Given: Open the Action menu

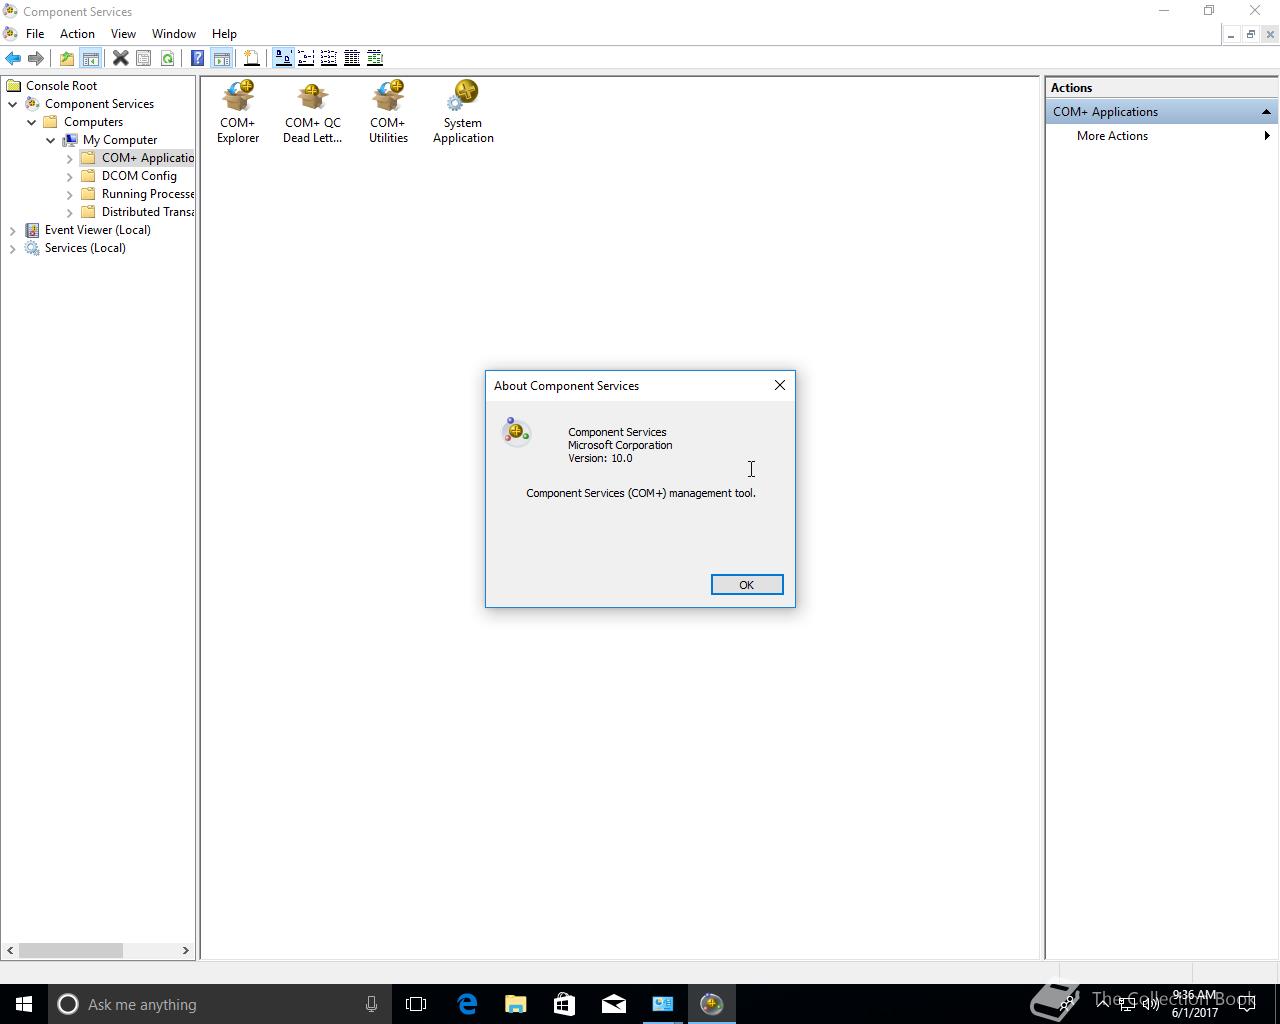Looking at the screenshot, I should pos(77,34).
